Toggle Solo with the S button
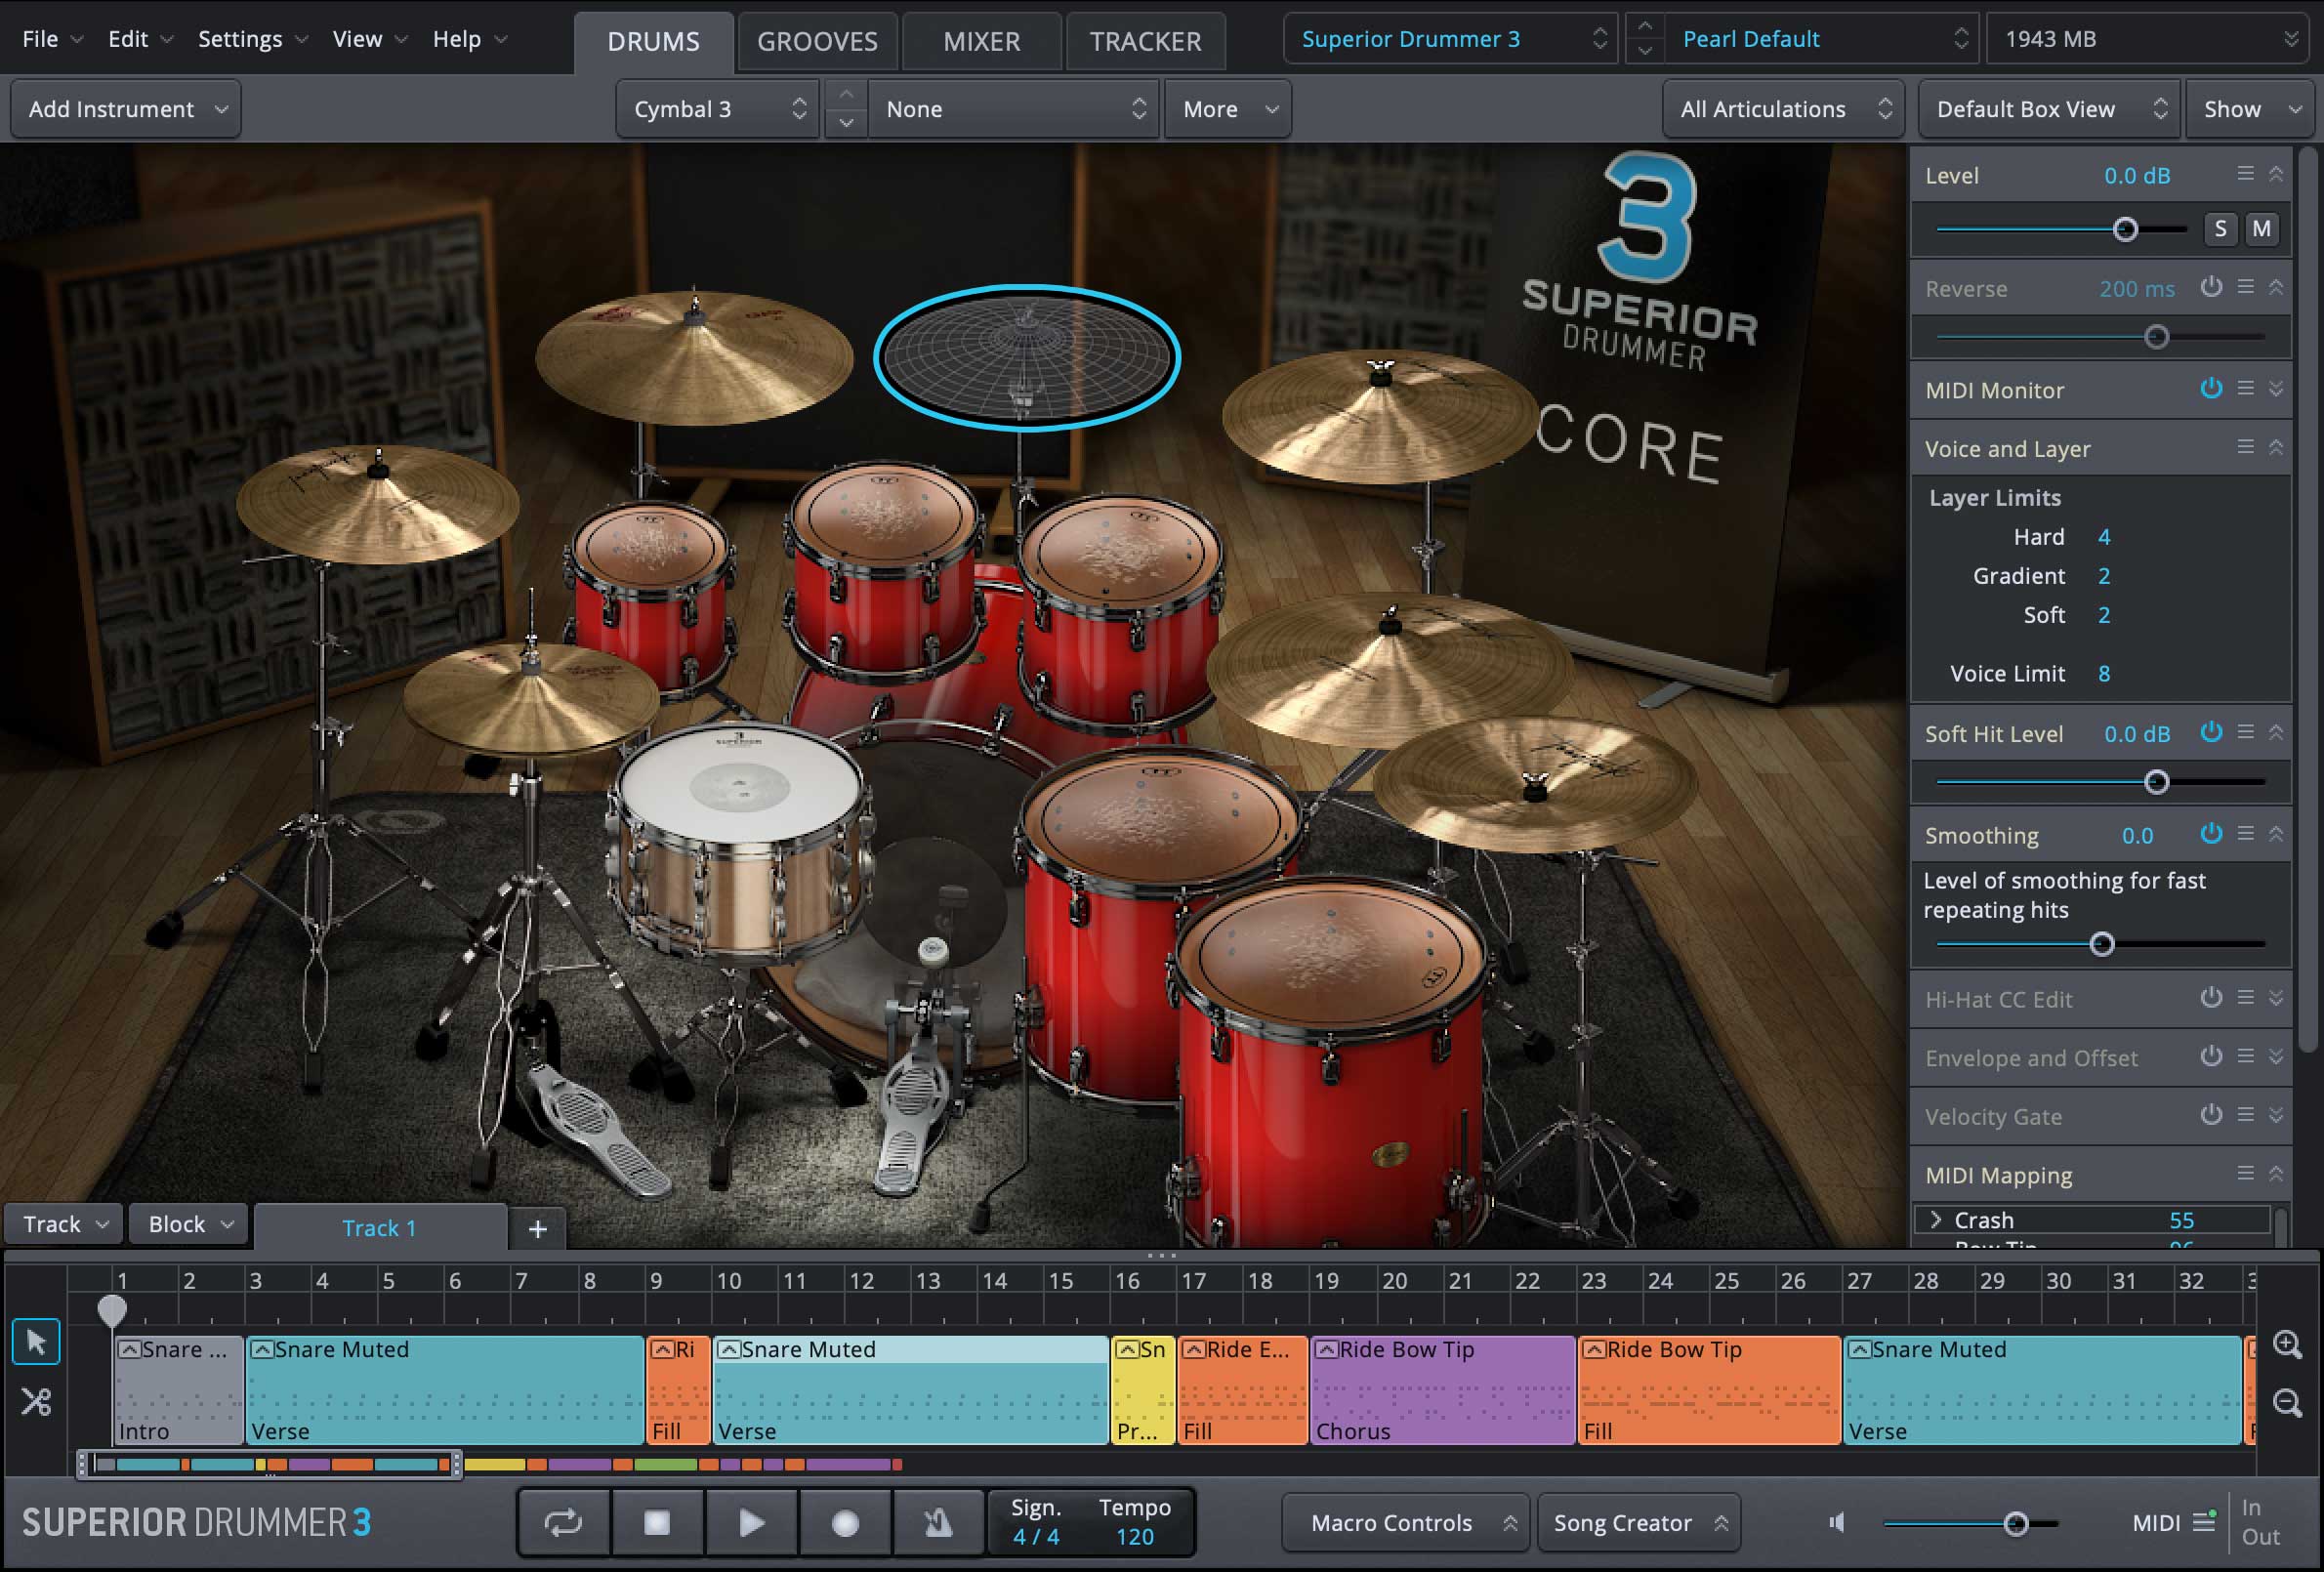 (x=2220, y=229)
